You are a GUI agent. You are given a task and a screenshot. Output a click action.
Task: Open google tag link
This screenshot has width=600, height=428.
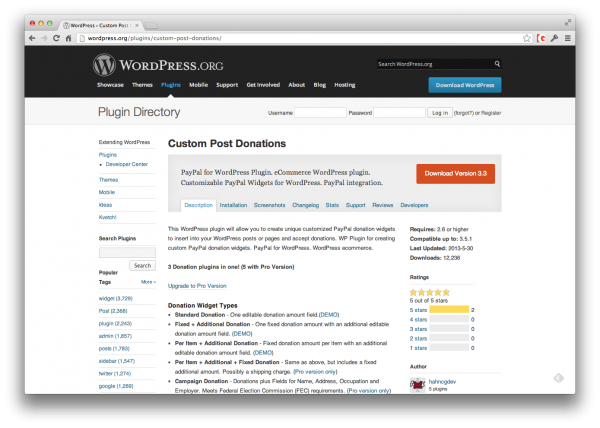[116, 386]
